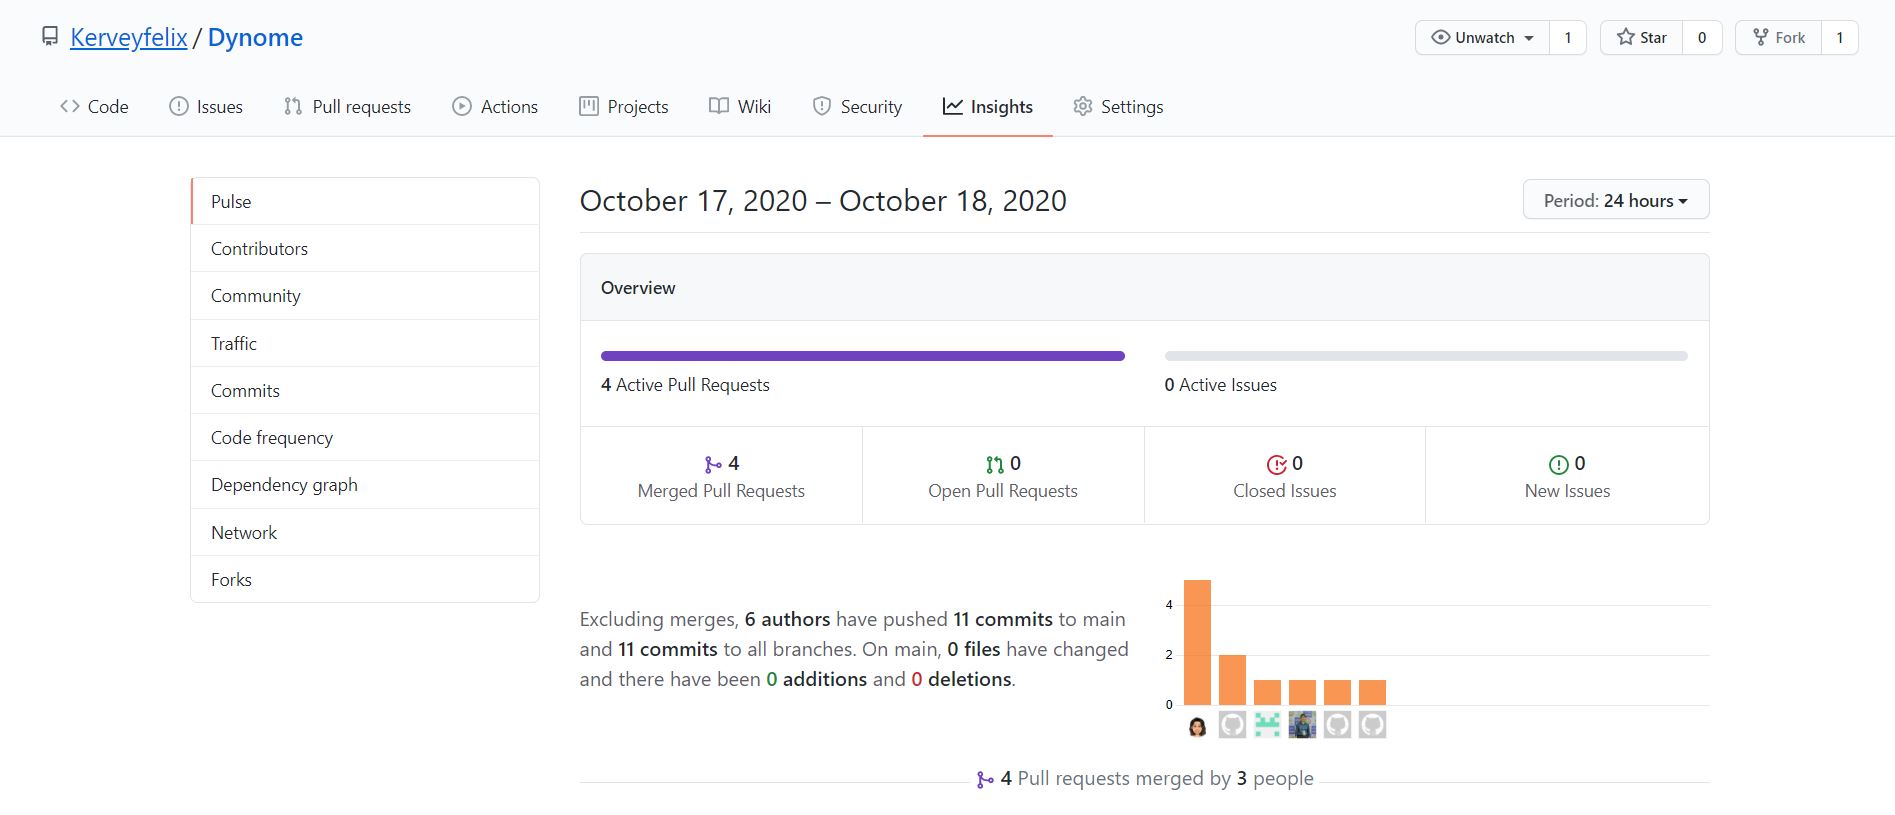Image resolution: width=1895 pixels, height=815 pixels.
Task: Click the purple Active Pull Requests progress bar
Action: click(862, 356)
